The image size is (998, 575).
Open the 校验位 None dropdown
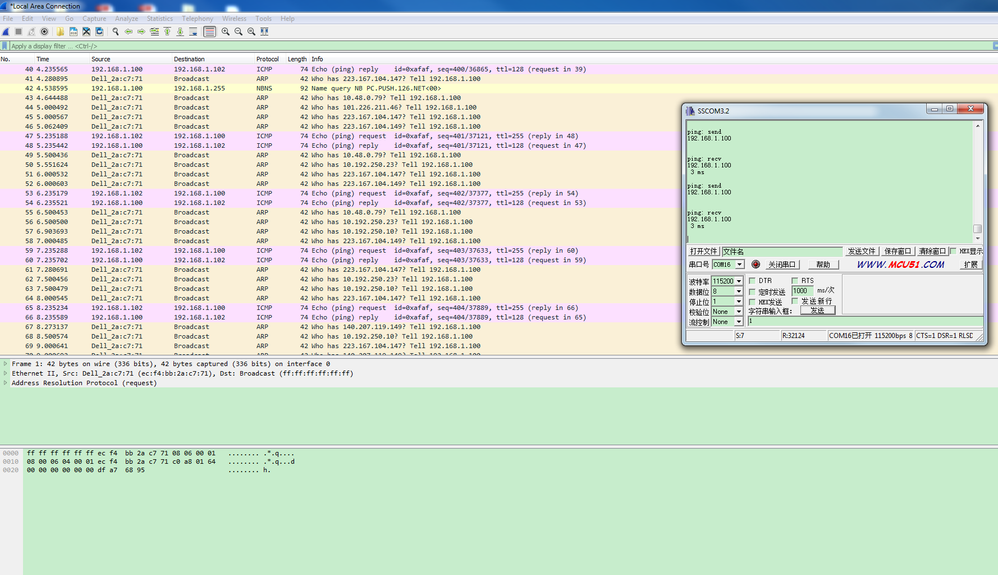click(x=739, y=312)
